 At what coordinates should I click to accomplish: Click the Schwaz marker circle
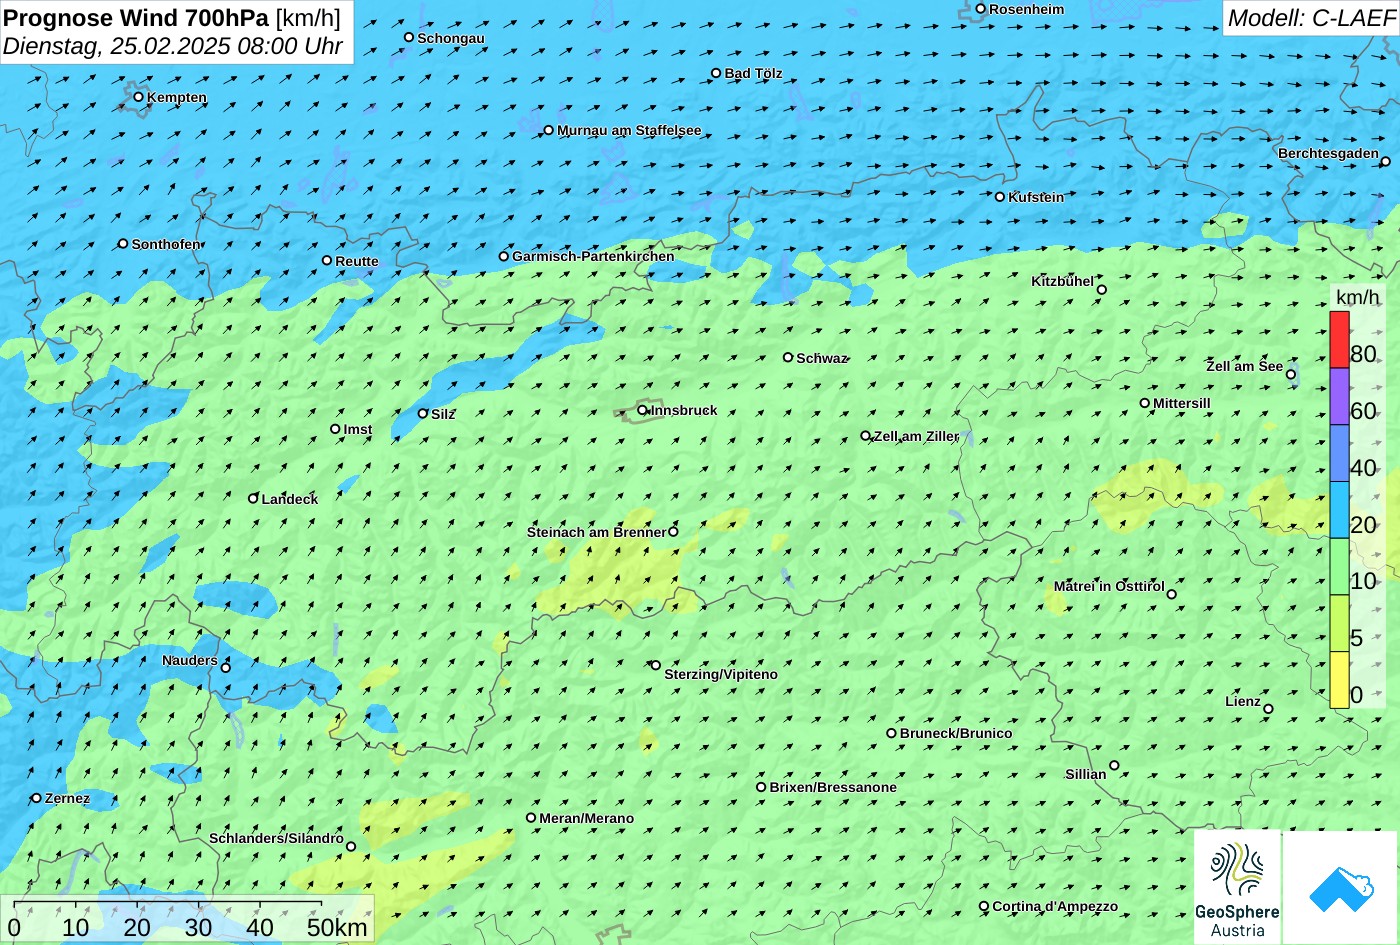click(x=788, y=357)
